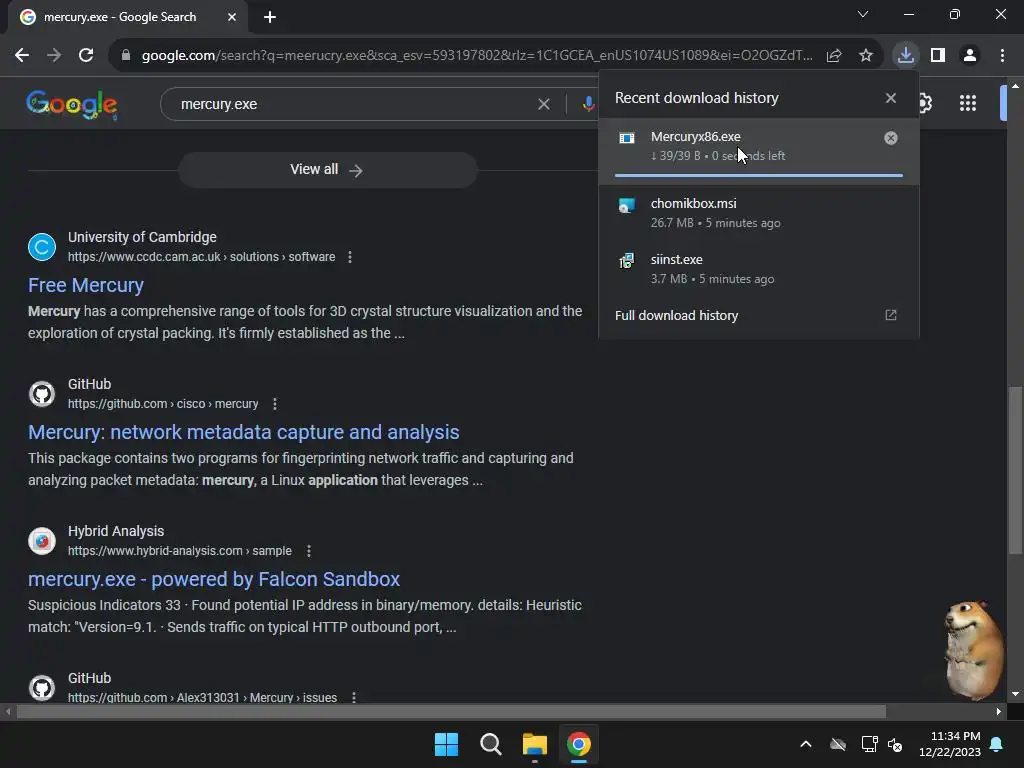The width and height of the screenshot is (1024, 768).
Task: Open the Mercuryx86.exe download entry
Action: tap(759, 150)
